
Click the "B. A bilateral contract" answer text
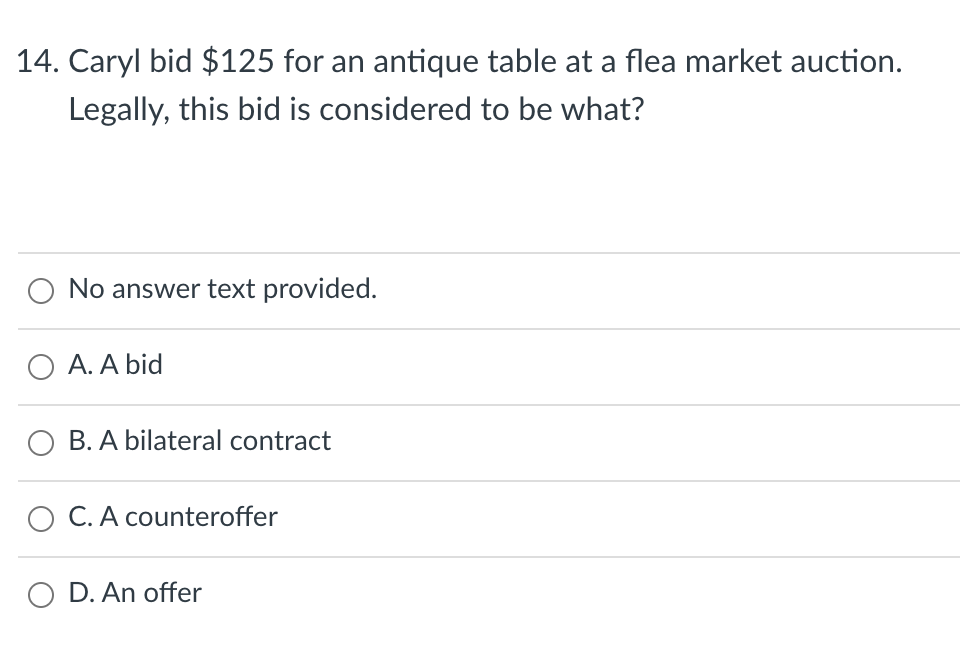tap(199, 442)
